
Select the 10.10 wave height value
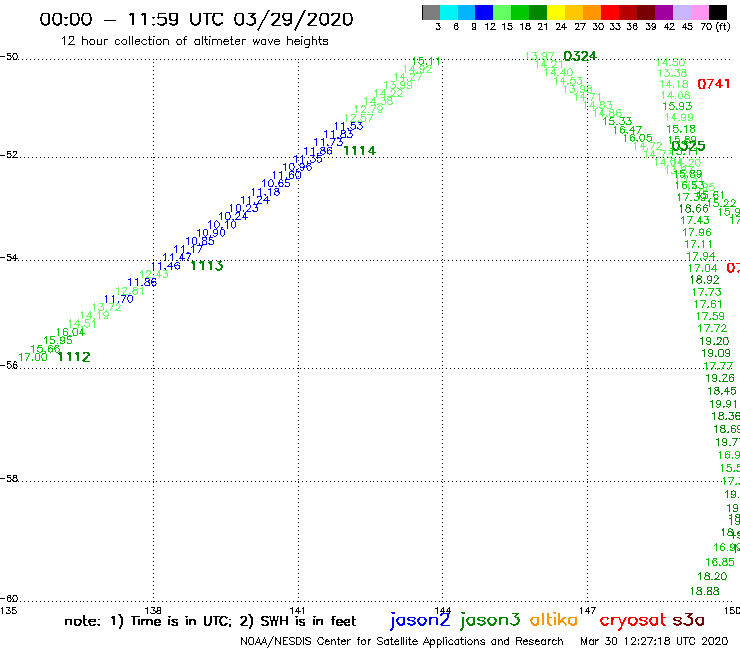tap(222, 225)
